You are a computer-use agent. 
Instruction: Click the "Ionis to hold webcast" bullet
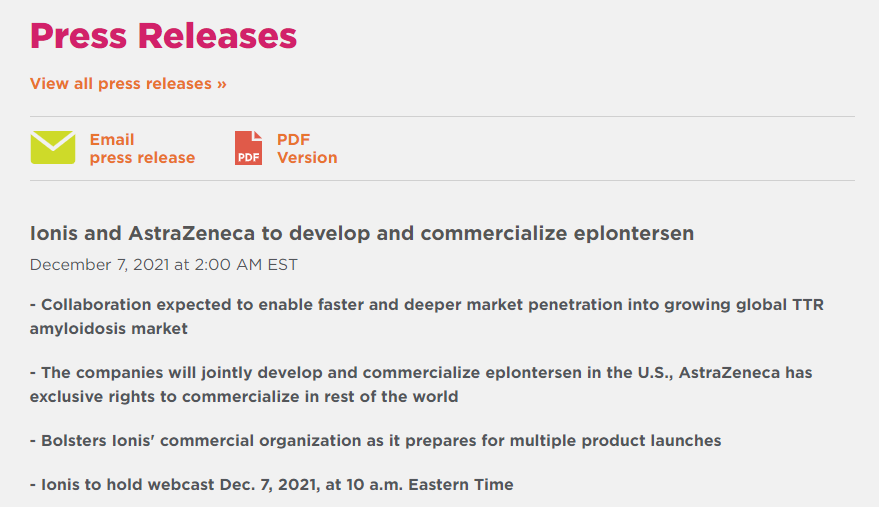pos(272,485)
